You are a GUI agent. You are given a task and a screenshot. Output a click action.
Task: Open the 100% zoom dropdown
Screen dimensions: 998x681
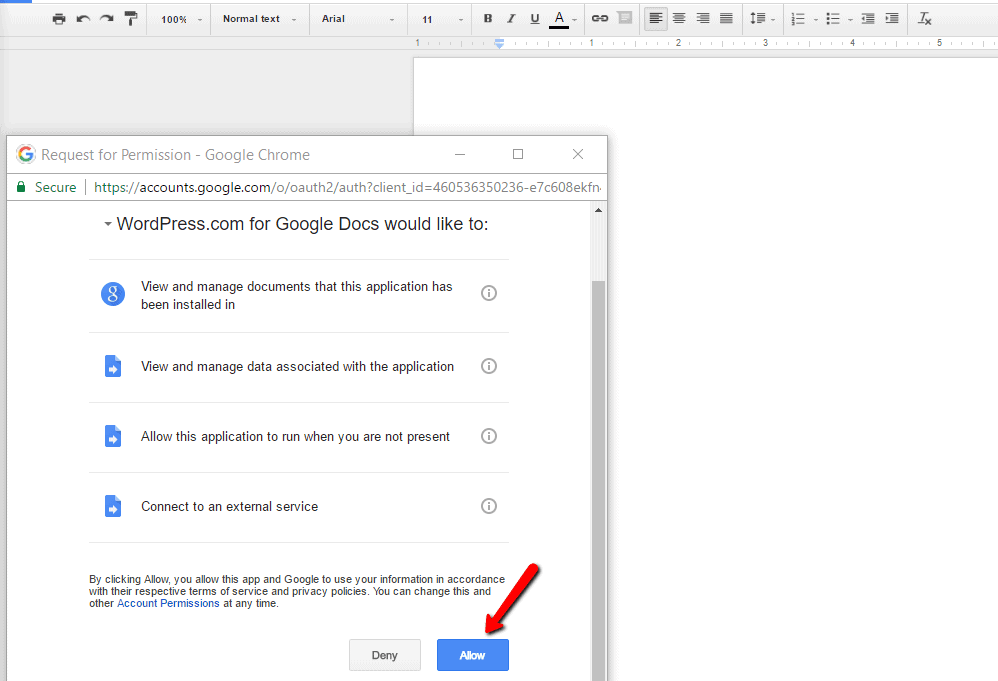(x=181, y=19)
